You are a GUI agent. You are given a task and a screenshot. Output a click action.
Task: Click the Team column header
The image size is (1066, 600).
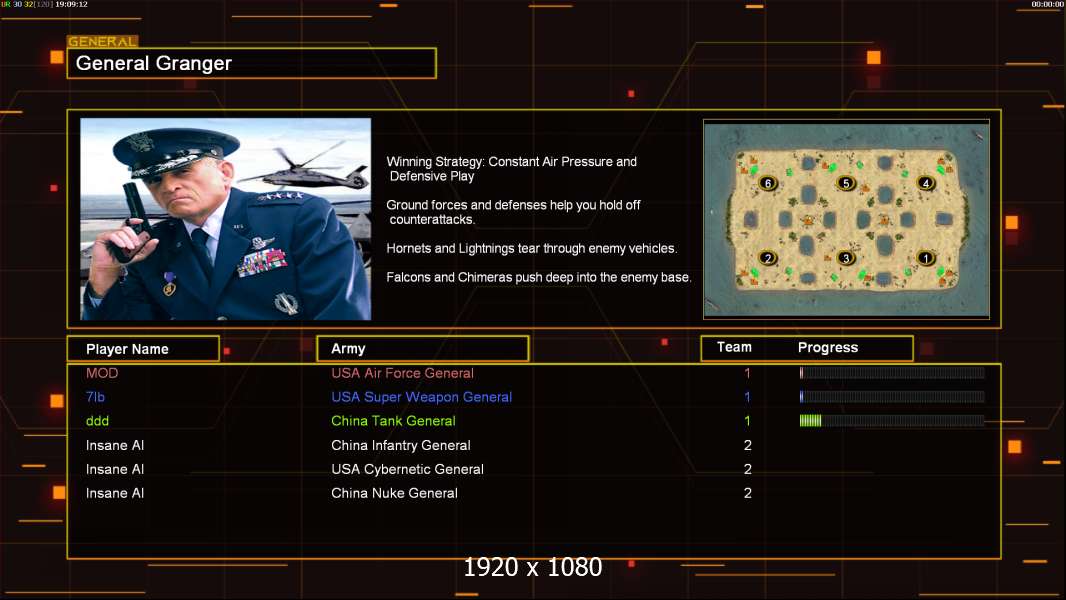point(734,347)
